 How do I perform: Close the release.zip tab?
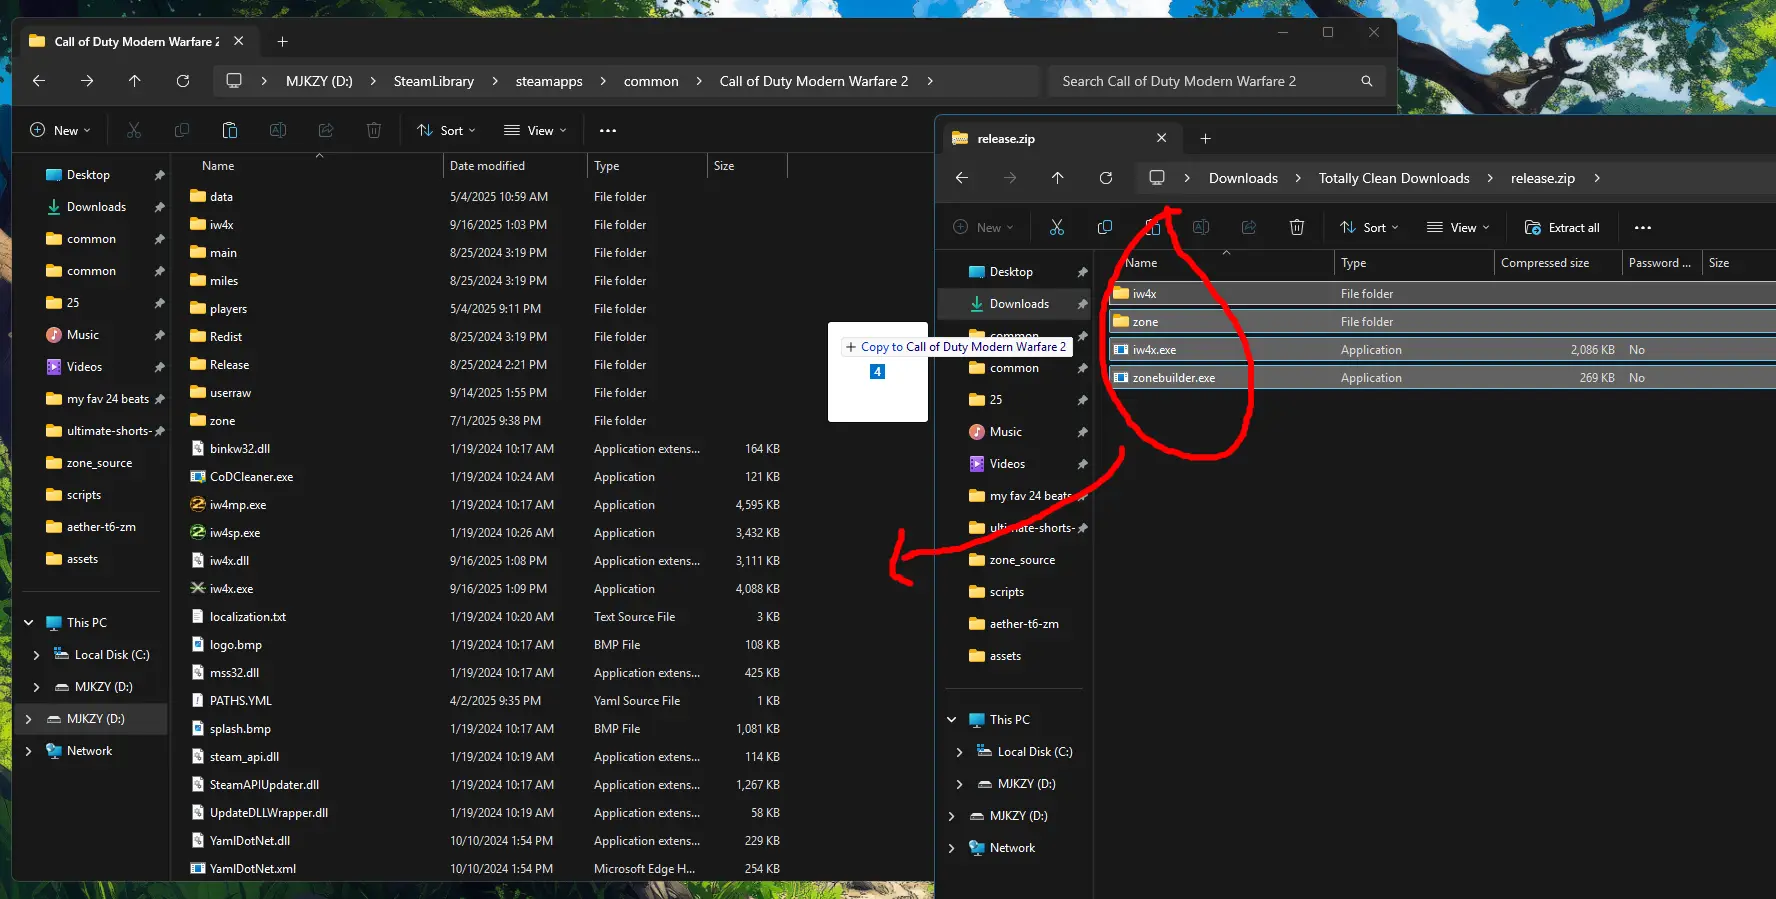[x=1161, y=138]
